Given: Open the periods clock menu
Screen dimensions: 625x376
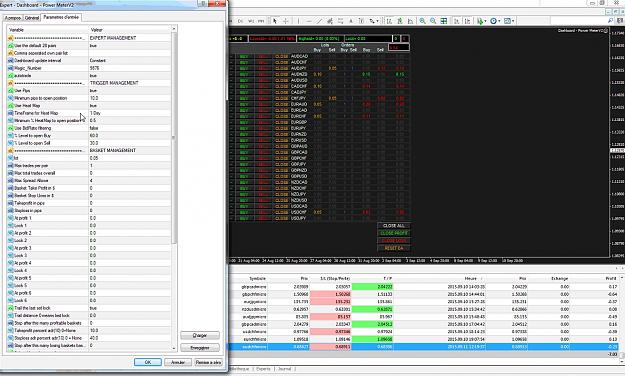Looking at the screenshot, I should pyautogui.click(x=493, y=21).
